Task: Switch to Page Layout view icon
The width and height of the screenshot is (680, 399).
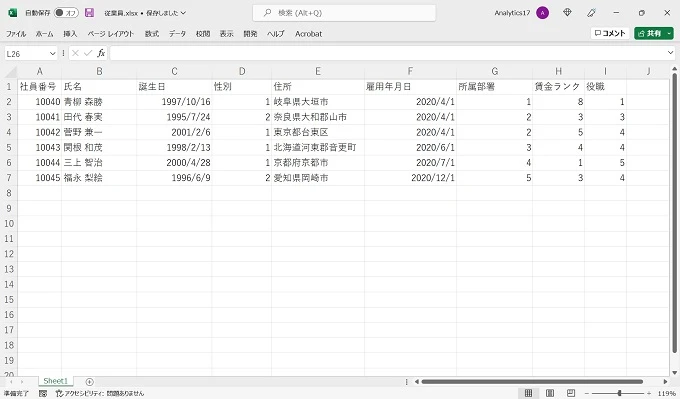Action: click(x=550, y=393)
